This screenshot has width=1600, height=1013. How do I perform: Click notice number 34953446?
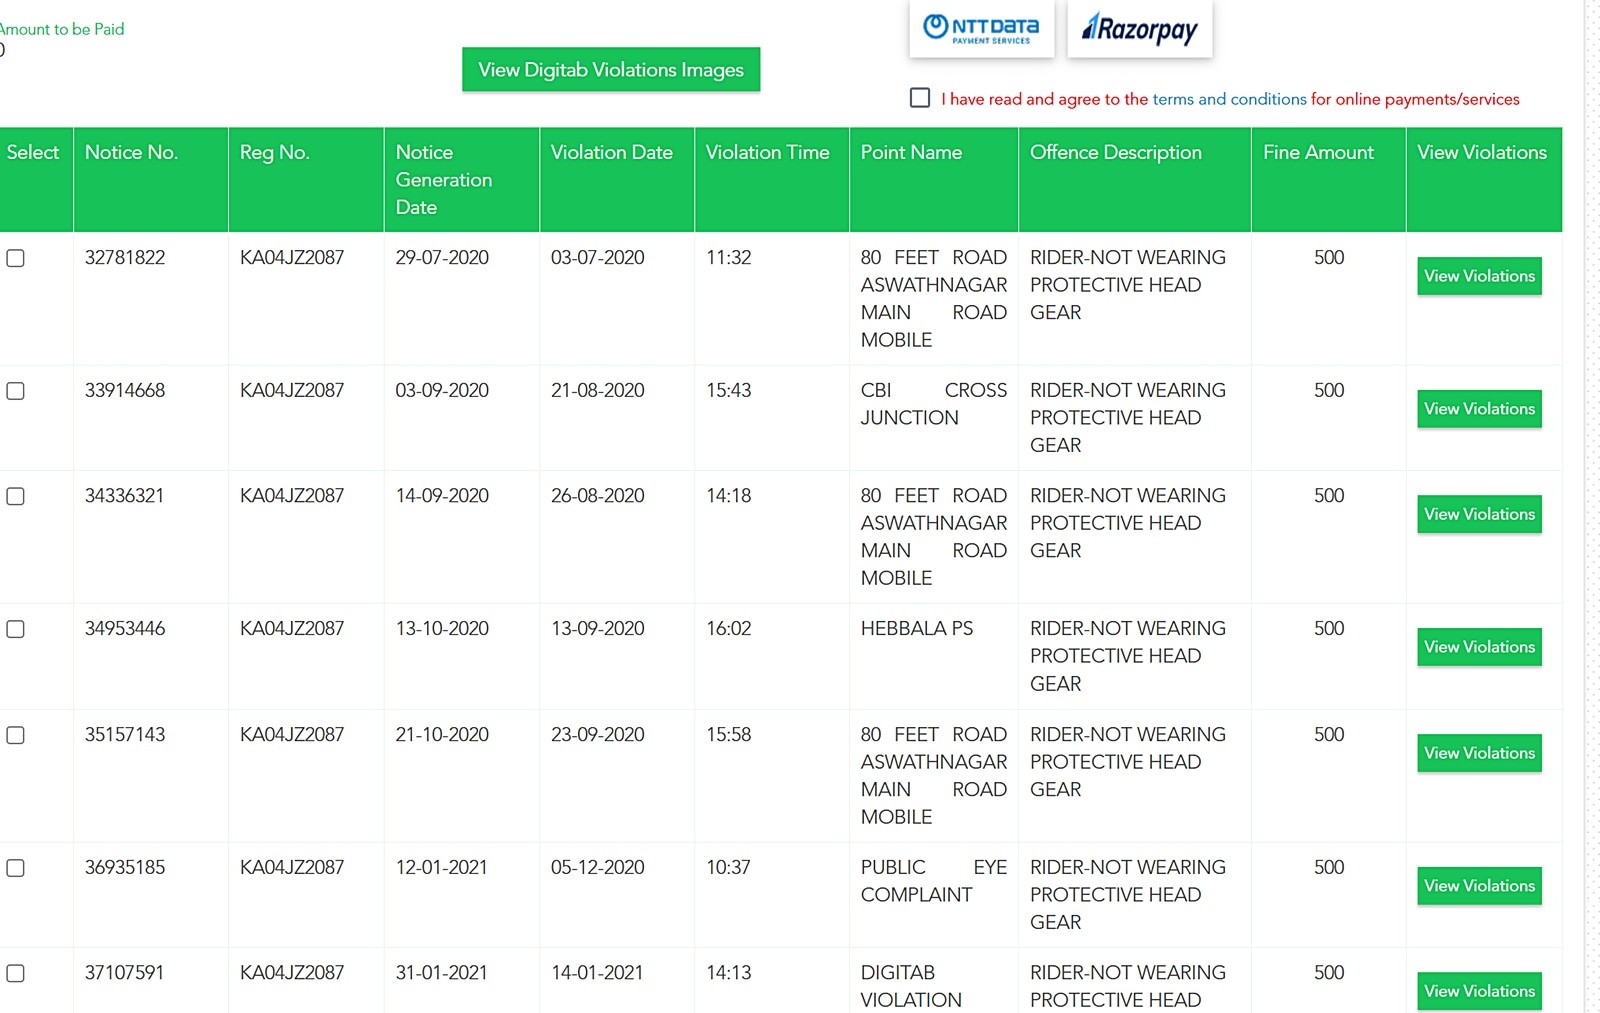(125, 629)
